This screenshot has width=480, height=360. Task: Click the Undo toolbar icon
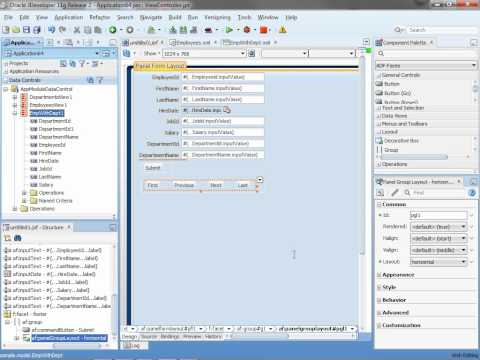(x=51, y=30)
